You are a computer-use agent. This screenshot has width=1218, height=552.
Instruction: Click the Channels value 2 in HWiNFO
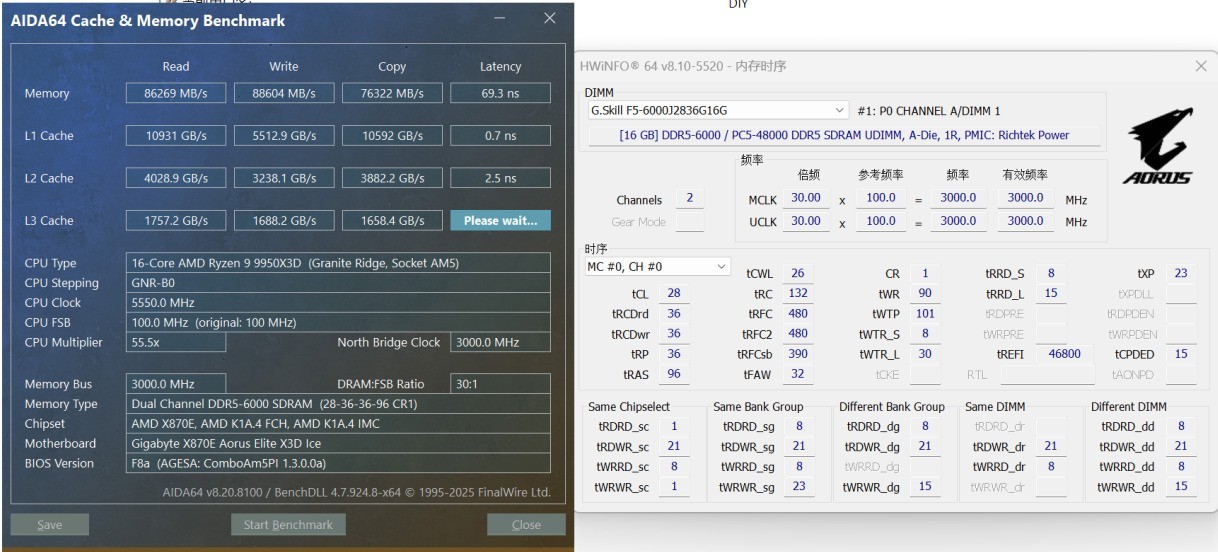690,199
